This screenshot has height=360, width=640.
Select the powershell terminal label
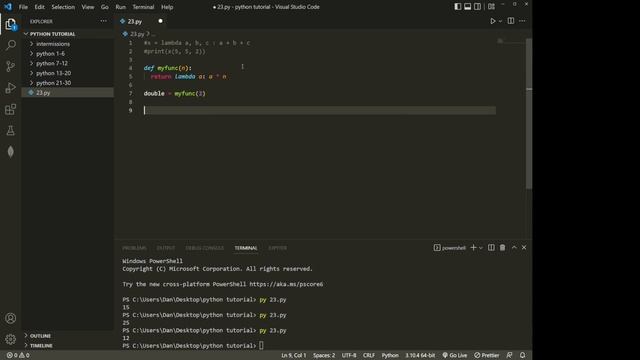450,248
